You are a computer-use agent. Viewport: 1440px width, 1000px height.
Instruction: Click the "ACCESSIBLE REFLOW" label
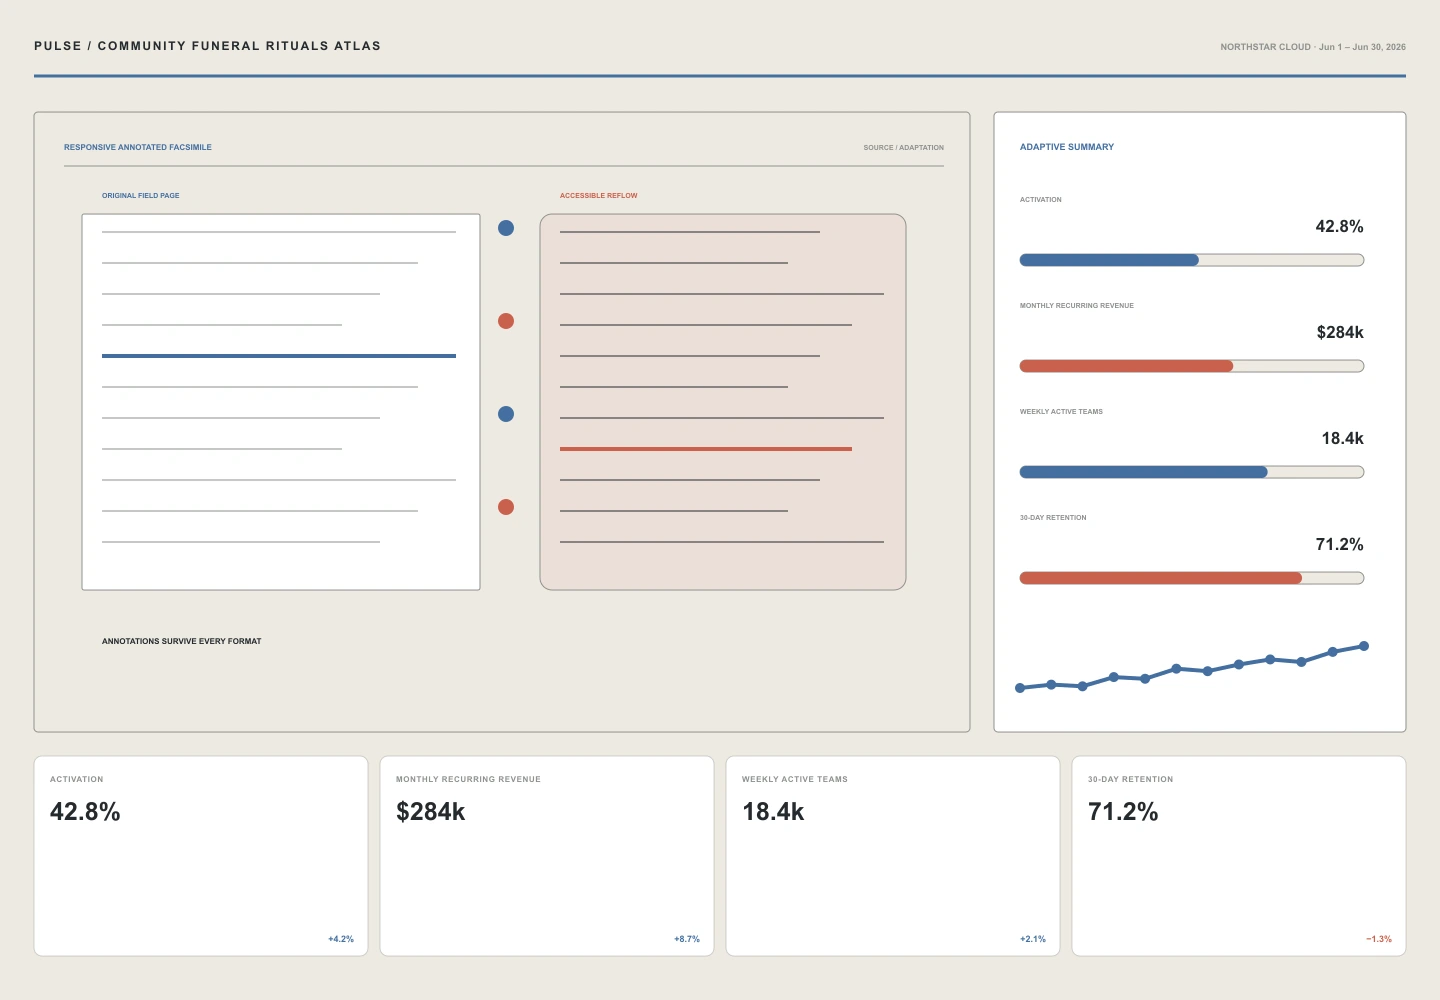(x=599, y=196)
